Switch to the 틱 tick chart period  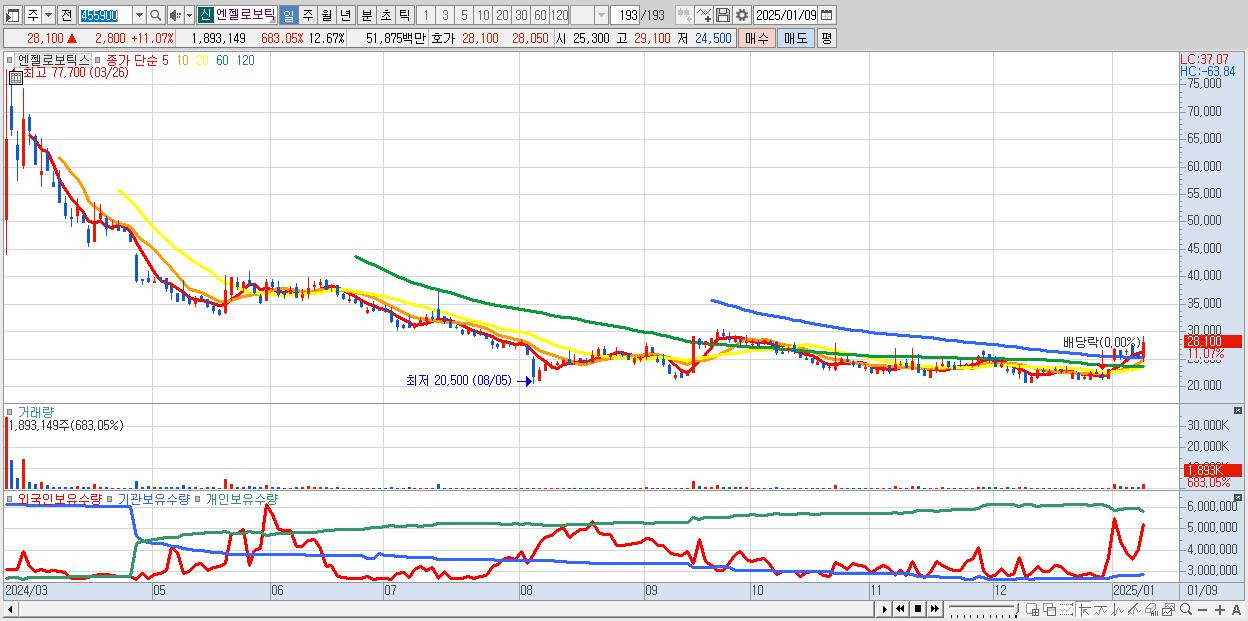404,15
